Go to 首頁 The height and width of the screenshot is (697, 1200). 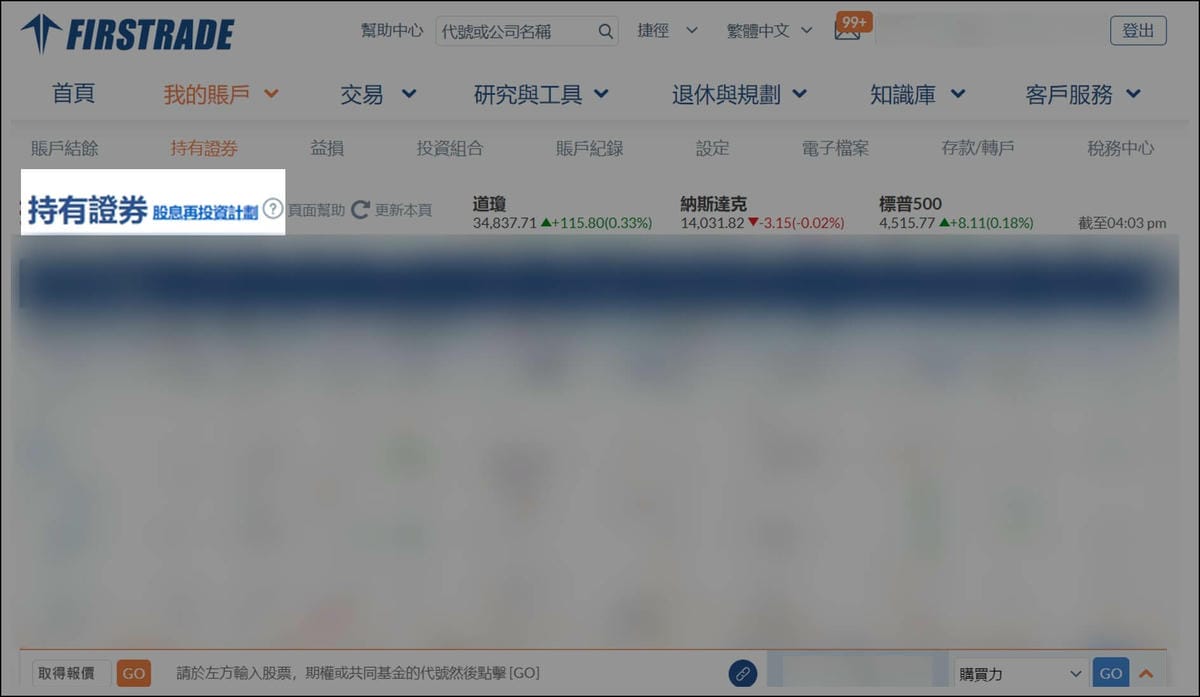(73, 94)
